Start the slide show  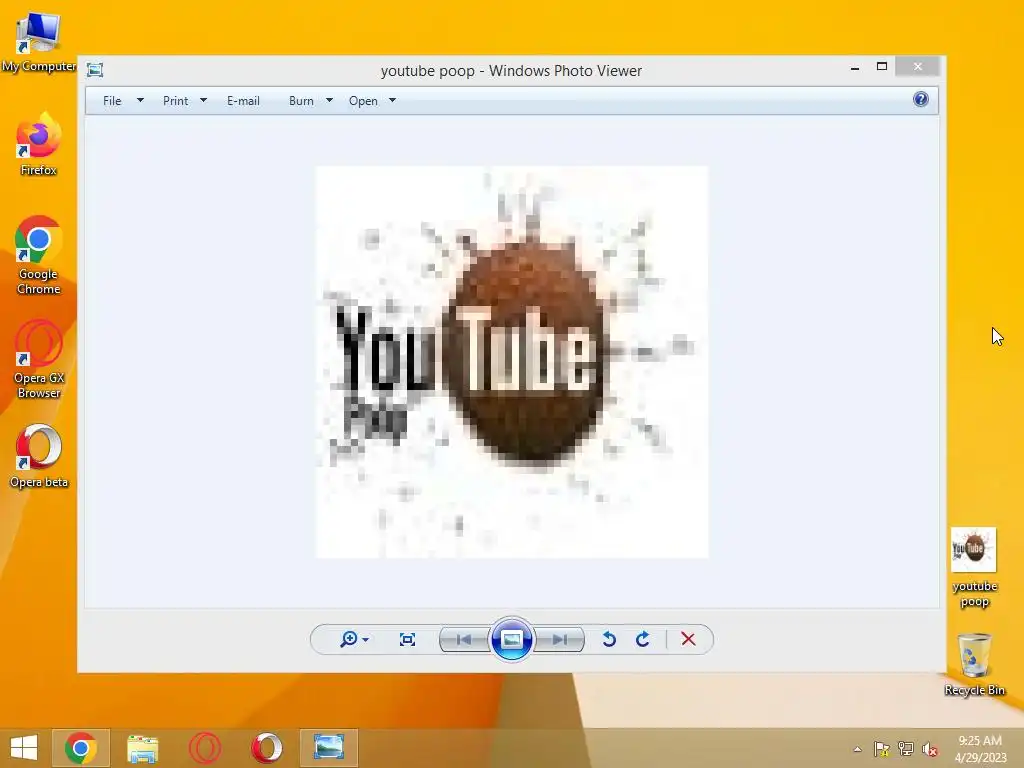pos(511,639)
